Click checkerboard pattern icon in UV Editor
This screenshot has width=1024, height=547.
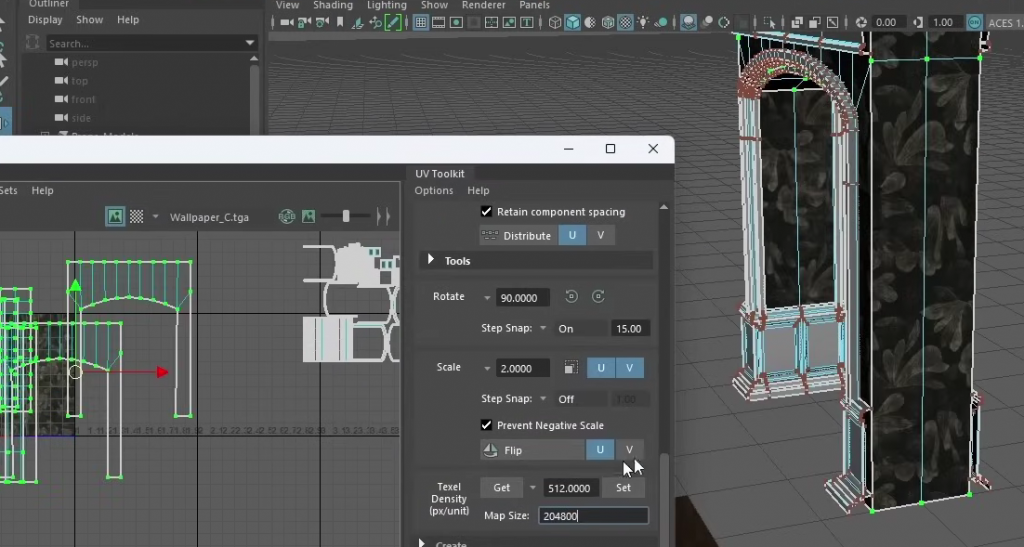[x=137, y=216]
